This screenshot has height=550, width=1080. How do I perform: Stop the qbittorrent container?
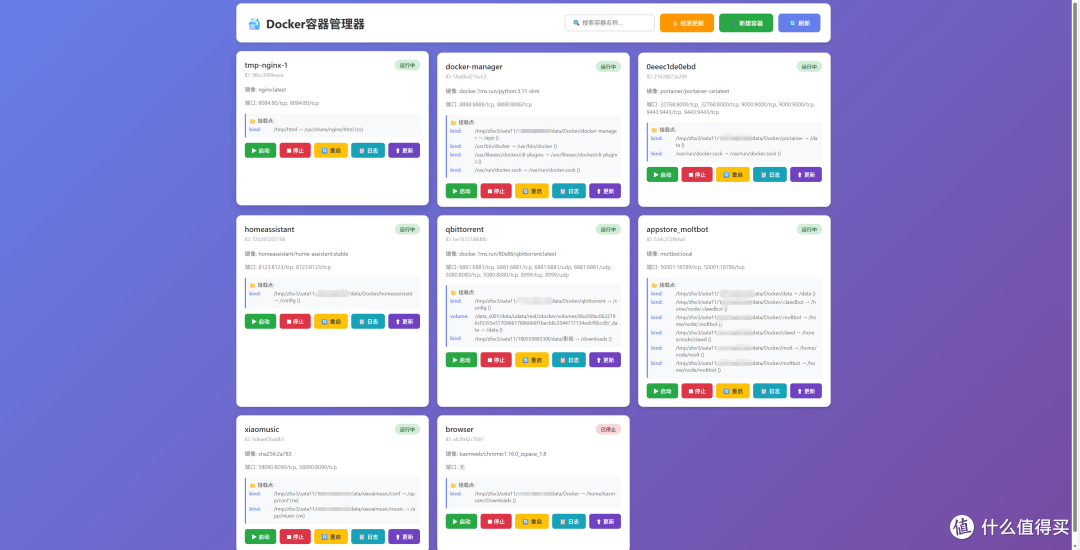coord(496,359)
